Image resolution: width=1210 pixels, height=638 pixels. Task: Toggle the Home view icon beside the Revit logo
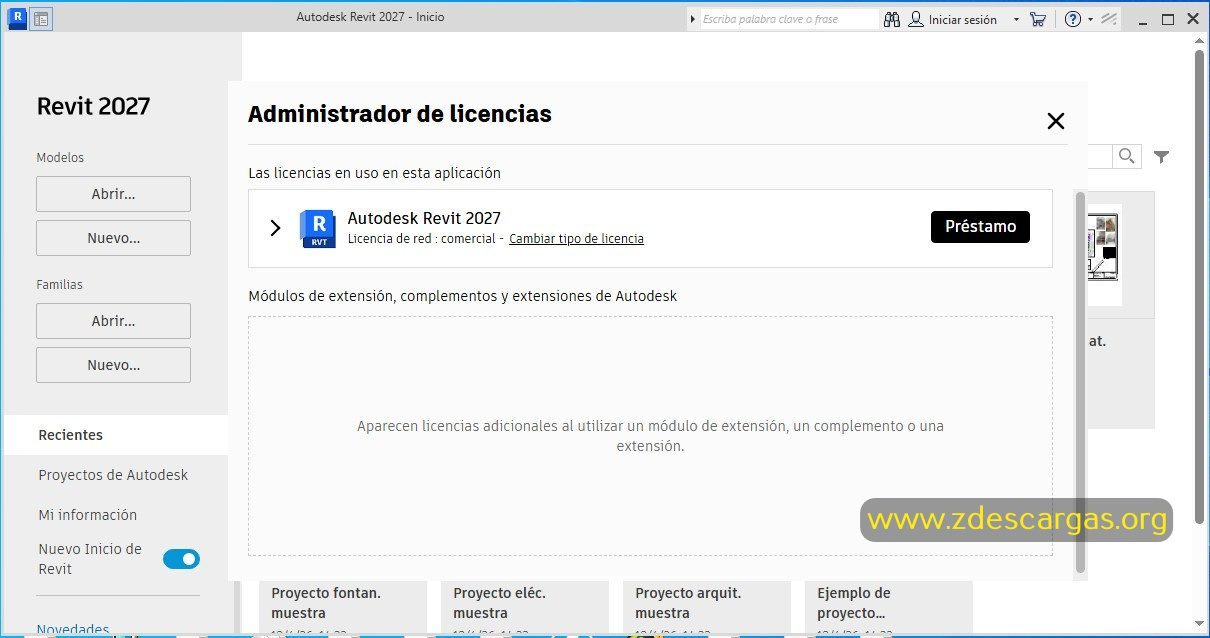41,18
